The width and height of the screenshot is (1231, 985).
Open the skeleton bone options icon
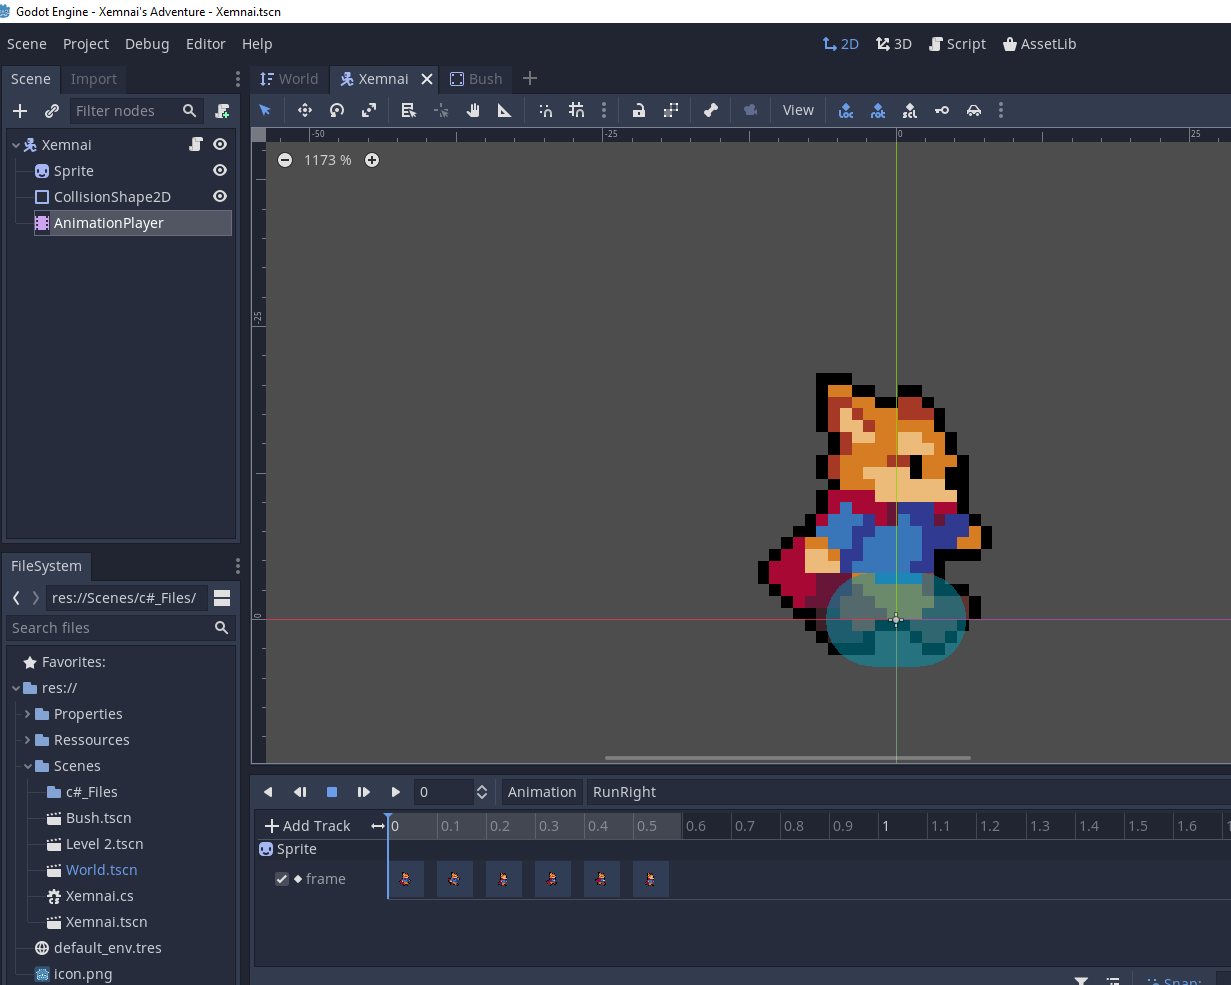[x=710, y=111]
